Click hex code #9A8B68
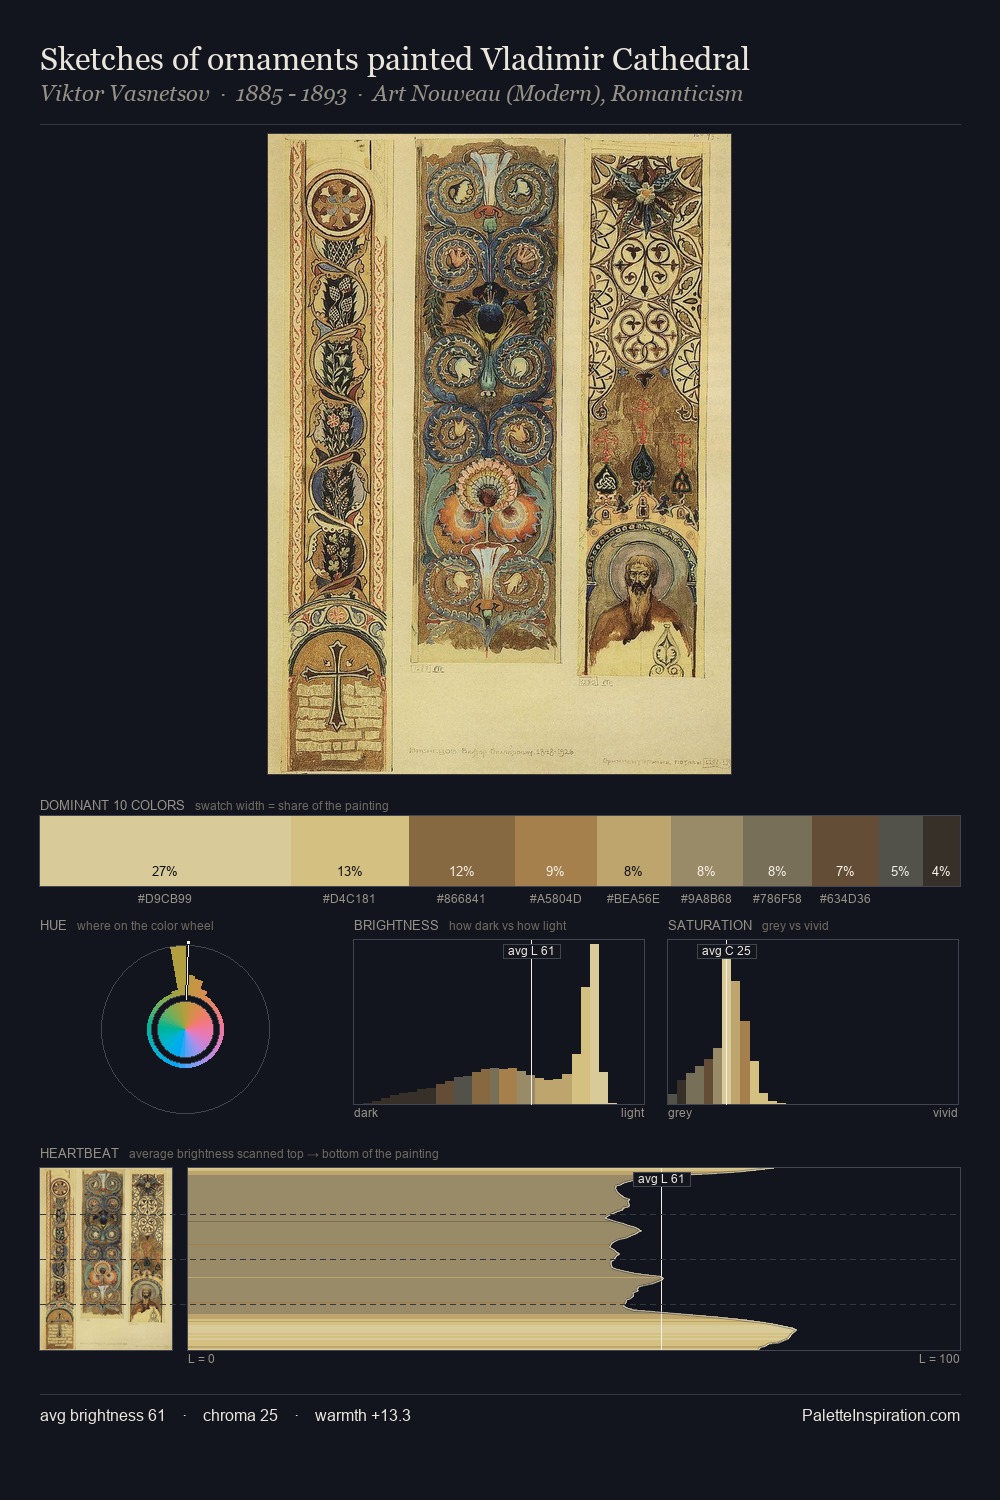The height and width of the screenshot is (1500, 1000). pos(706,899)
